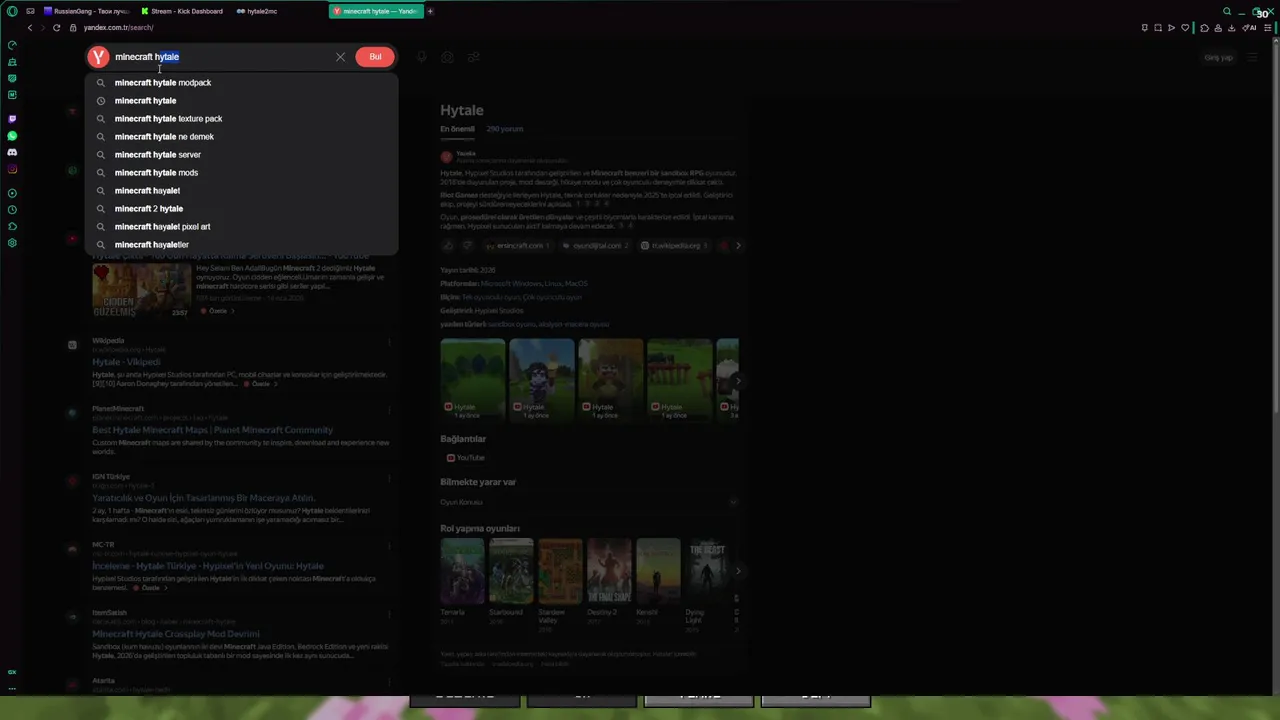Viewport: 1280px width, 720px height.
Task: Open the sidebar settings gear
Action: point(12,243)
